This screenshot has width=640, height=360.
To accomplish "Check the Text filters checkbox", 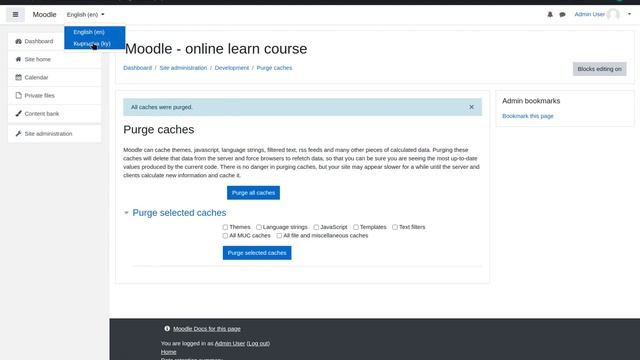I will tap(395, 227).
